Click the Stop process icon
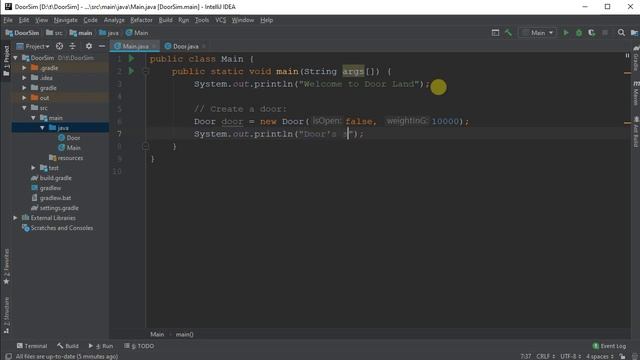 point(605,33)
